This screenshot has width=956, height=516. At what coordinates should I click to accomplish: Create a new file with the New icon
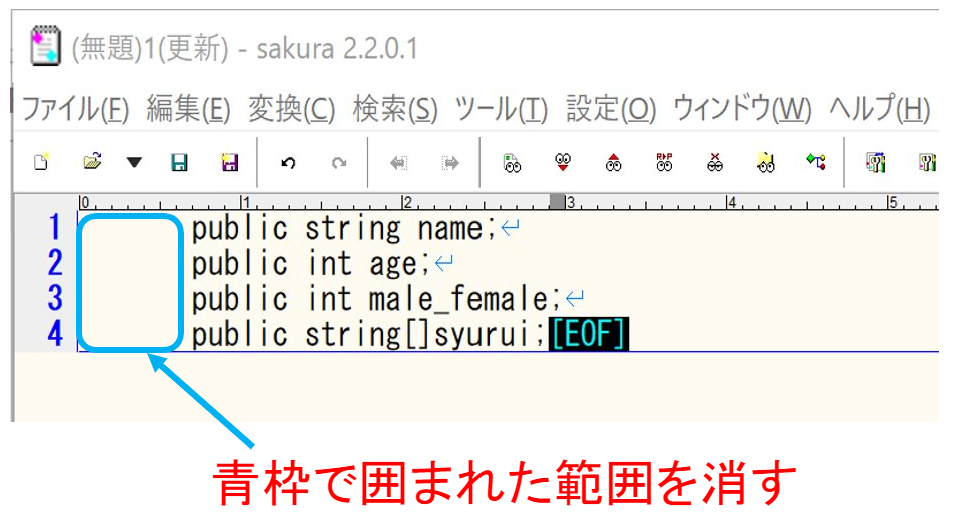point(41,162)
